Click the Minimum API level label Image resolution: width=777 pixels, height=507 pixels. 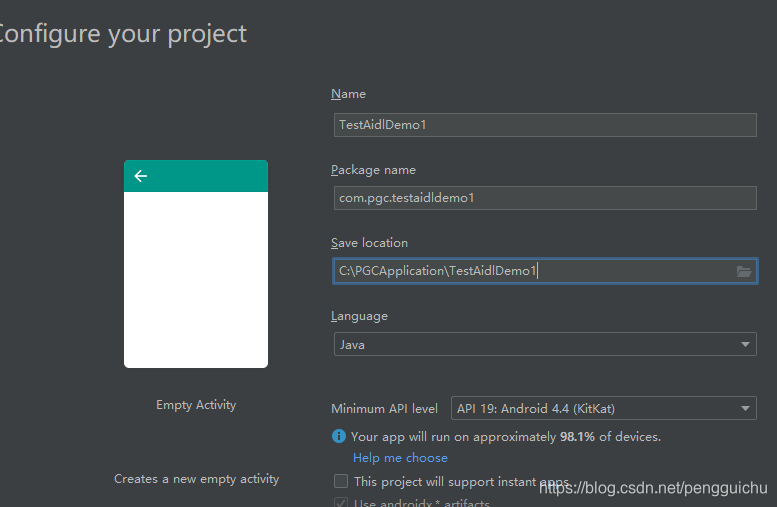coord(384,409)
